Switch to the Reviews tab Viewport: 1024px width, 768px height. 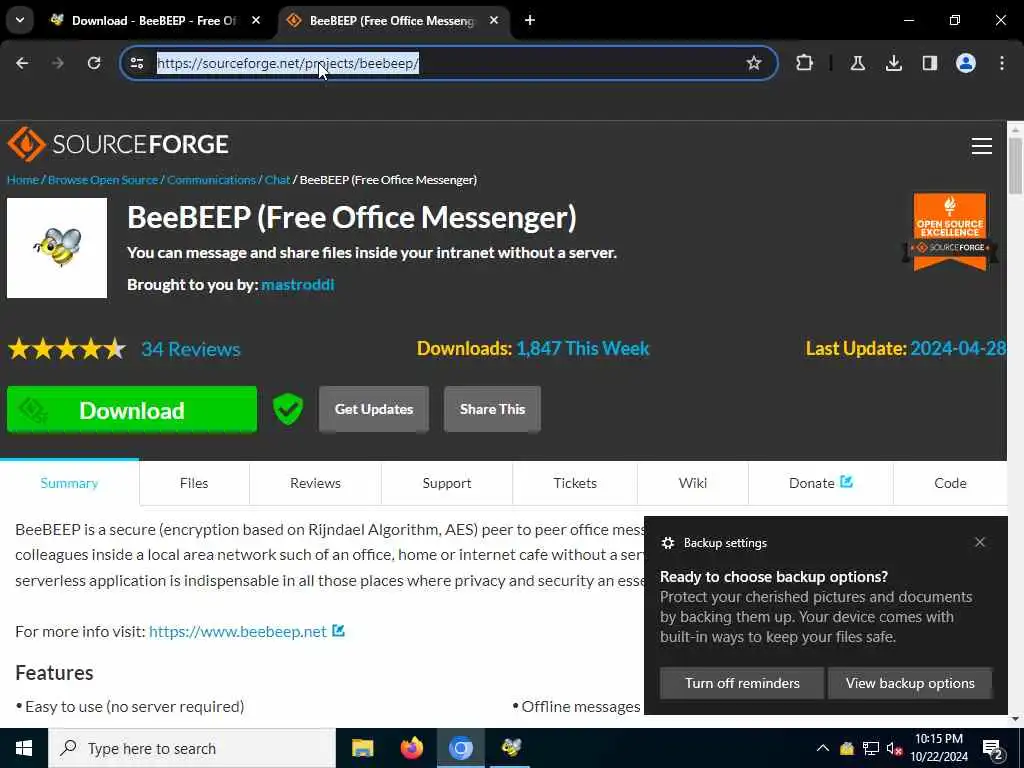point(315,483)
